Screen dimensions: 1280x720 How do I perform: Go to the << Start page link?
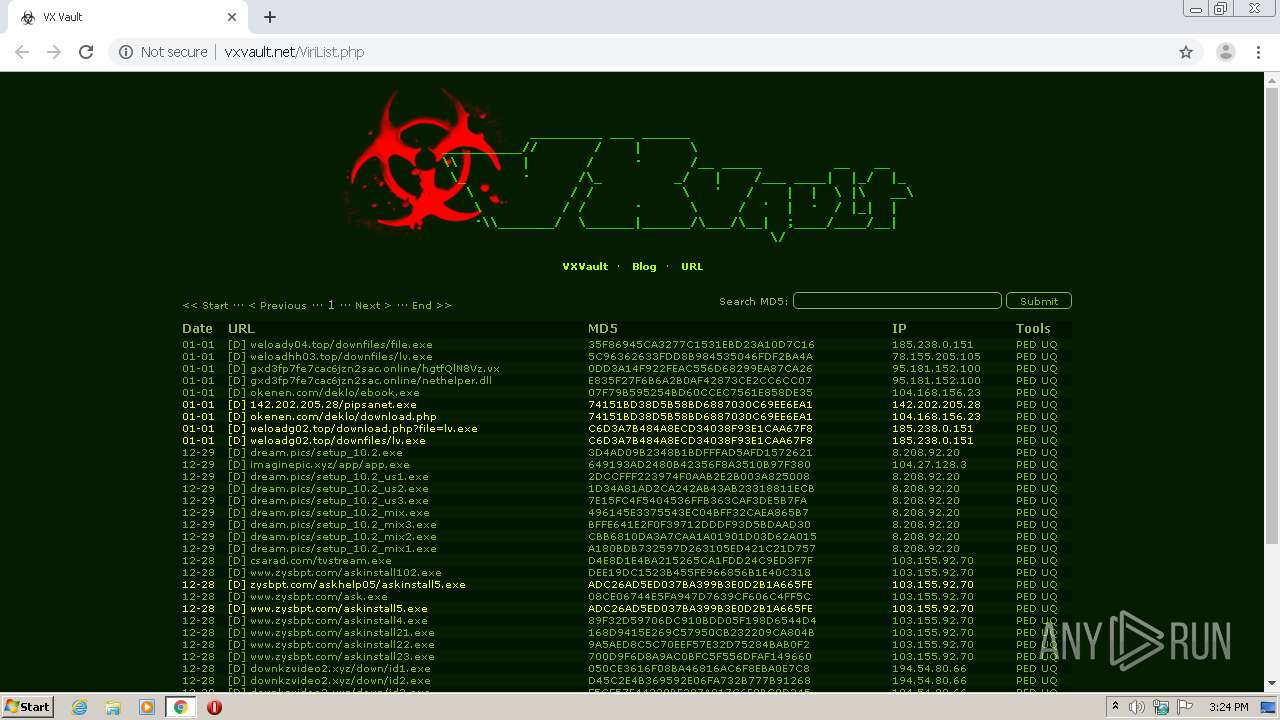[x=205, y=305]
